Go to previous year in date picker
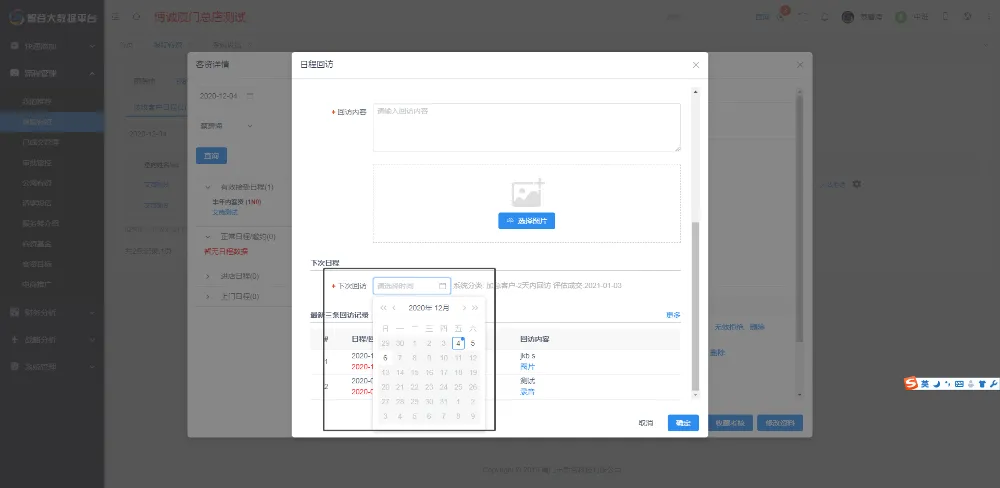 pyautogui.click(x=383, y=308)
